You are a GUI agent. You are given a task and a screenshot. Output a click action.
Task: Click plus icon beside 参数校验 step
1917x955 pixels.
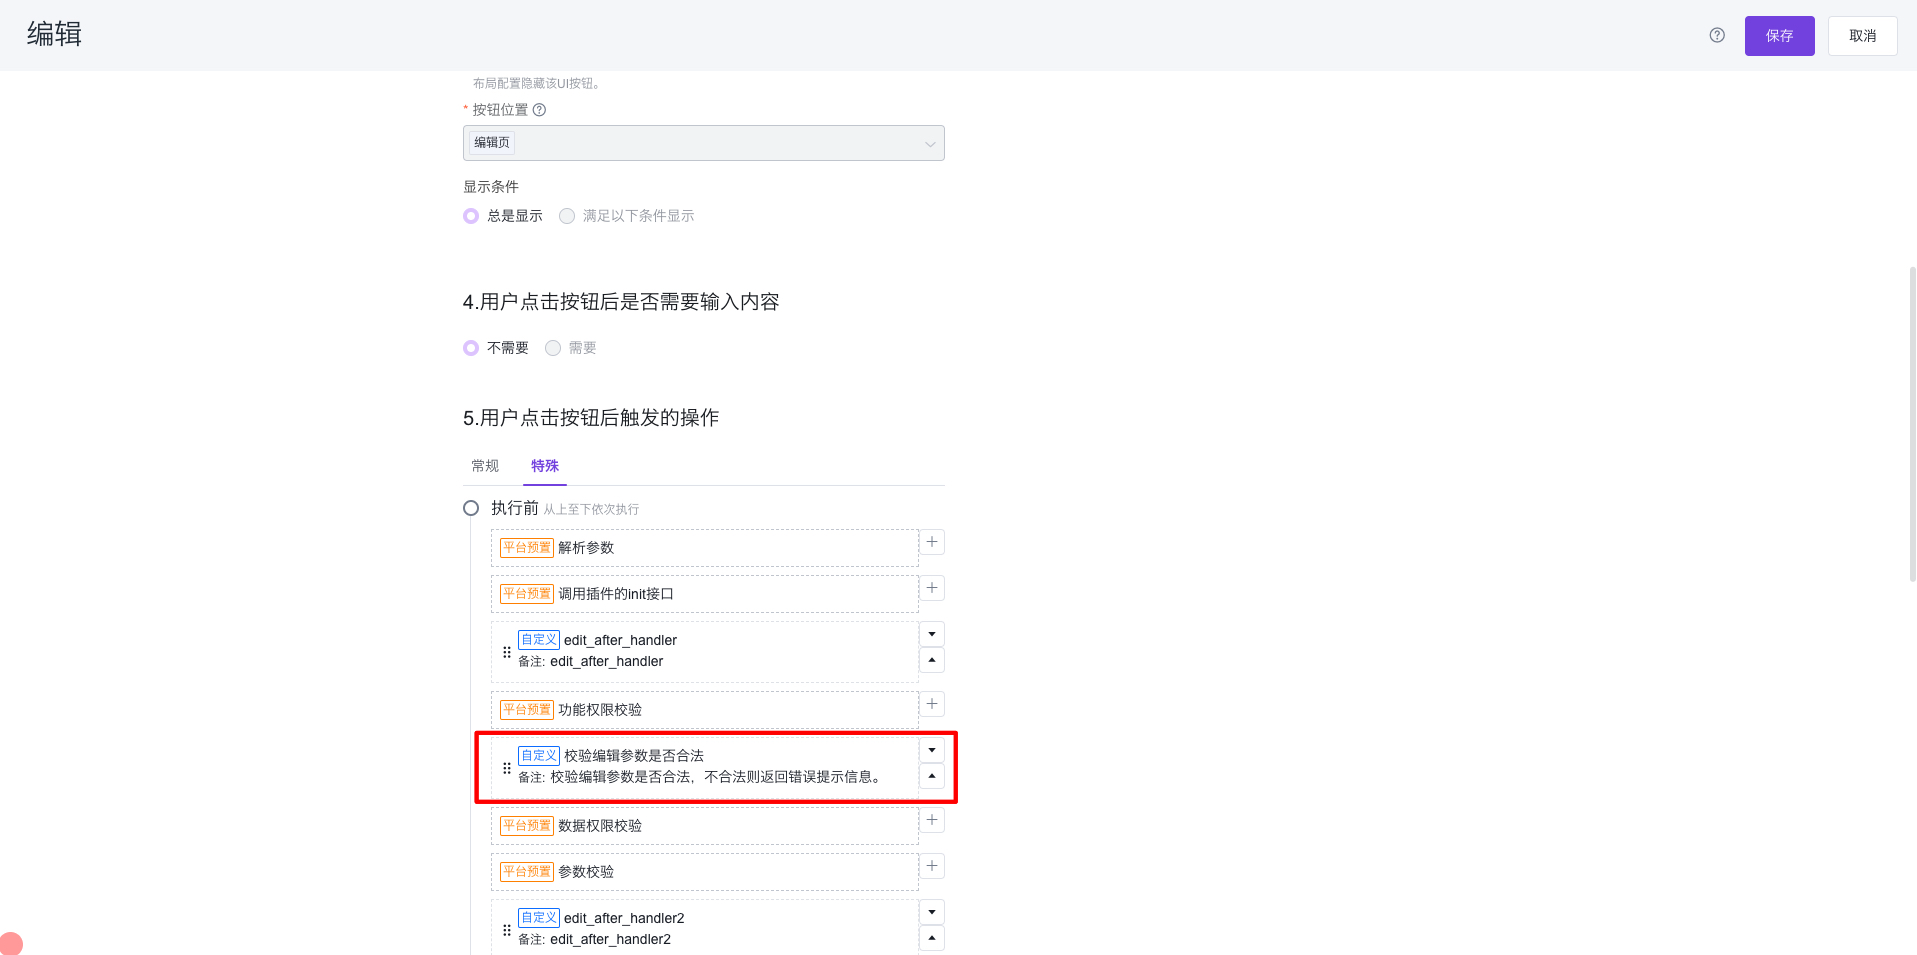pyautogui.click(x=932, y=866)
